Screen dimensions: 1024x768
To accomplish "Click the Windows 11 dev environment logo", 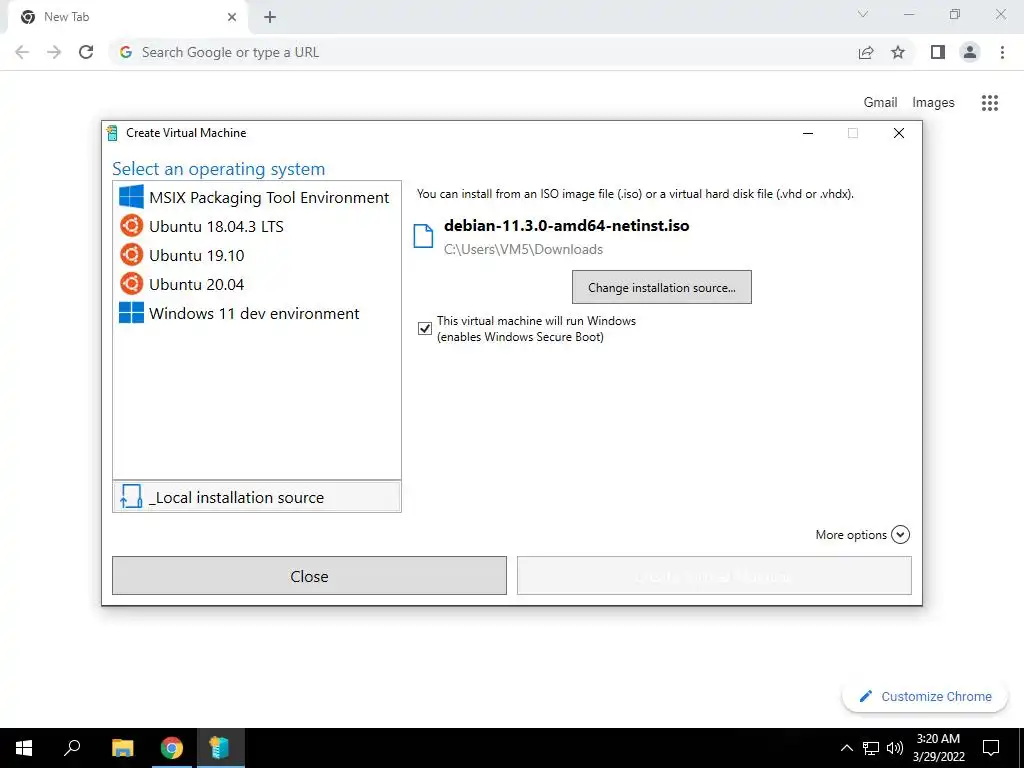I will [x=131, y=312].
